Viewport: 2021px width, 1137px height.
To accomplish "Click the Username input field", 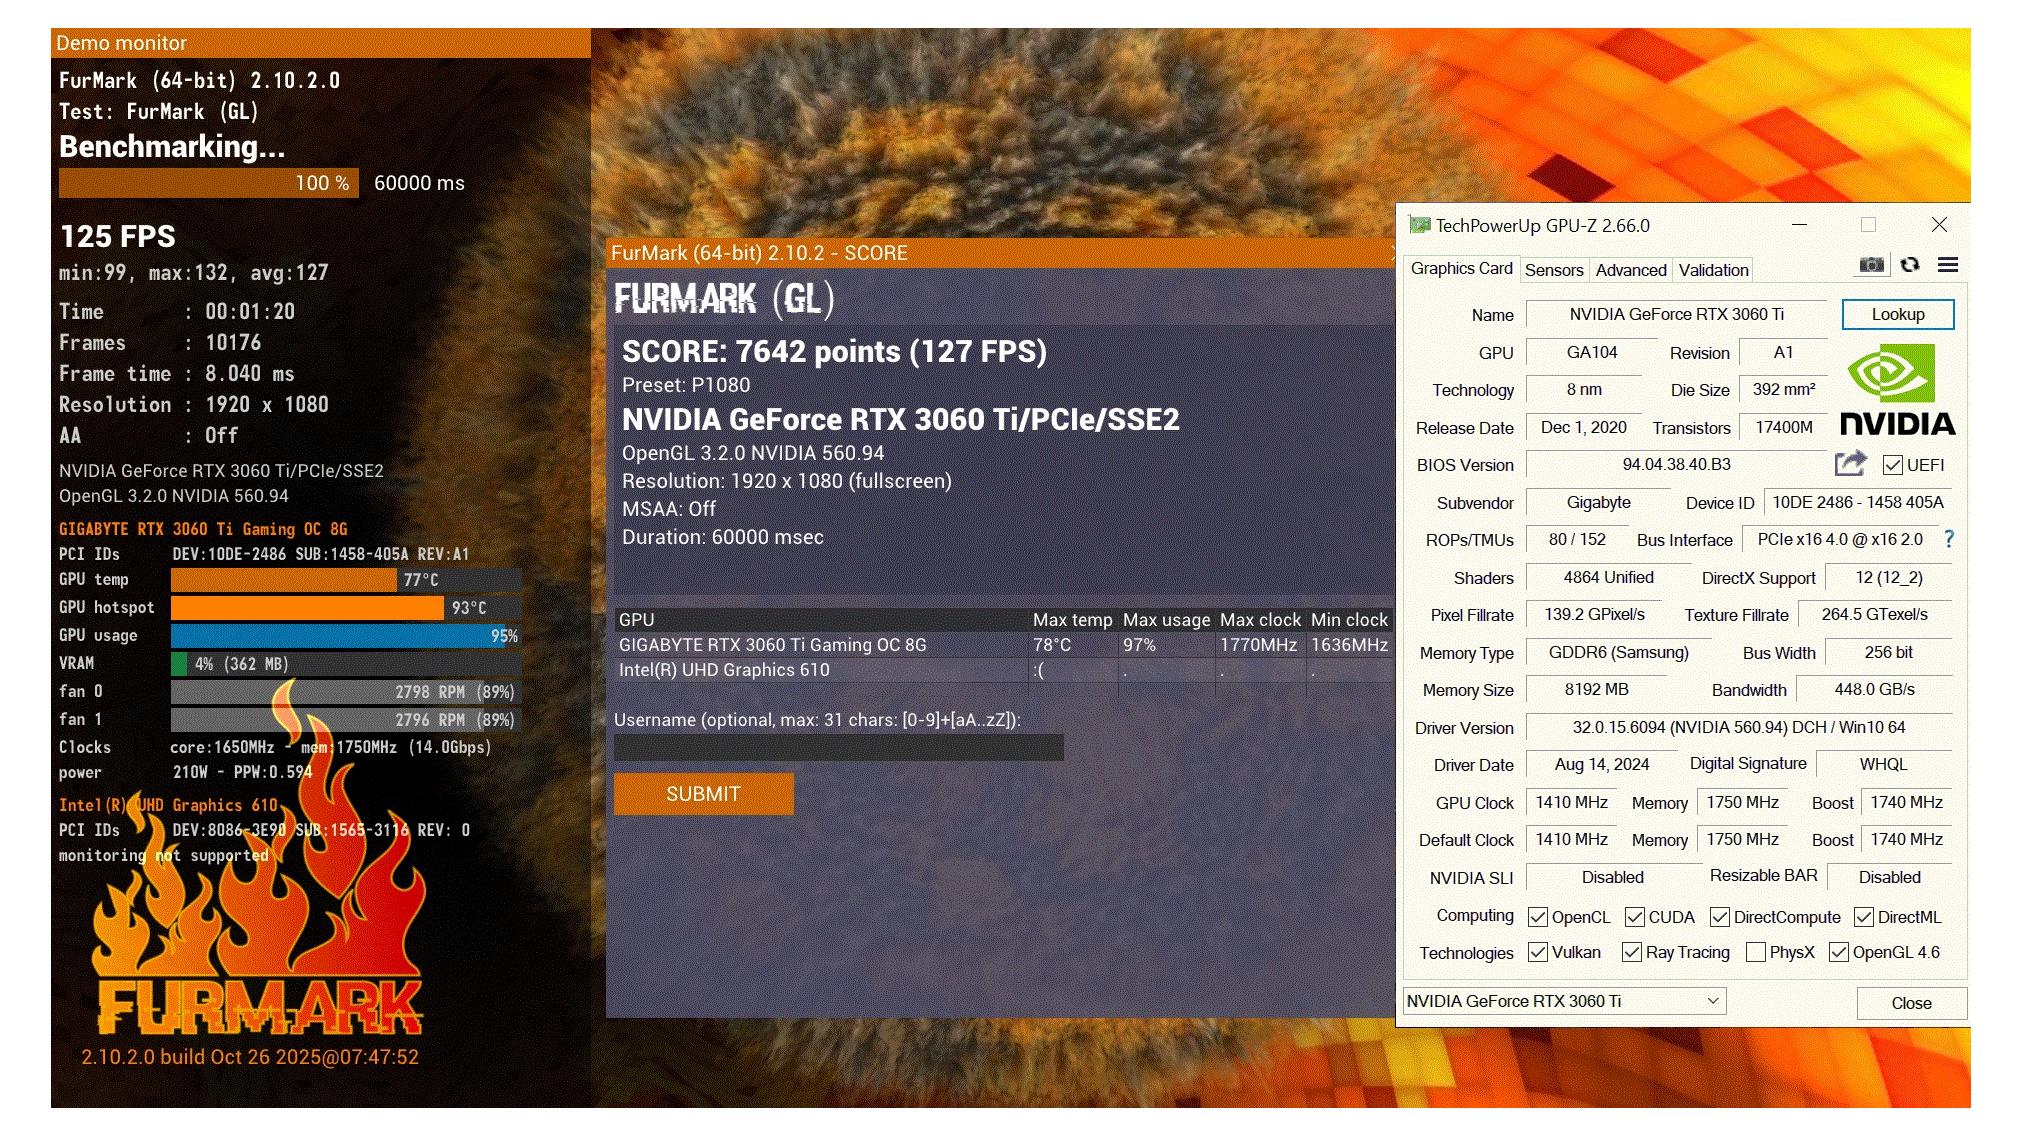I will point(838,748).
